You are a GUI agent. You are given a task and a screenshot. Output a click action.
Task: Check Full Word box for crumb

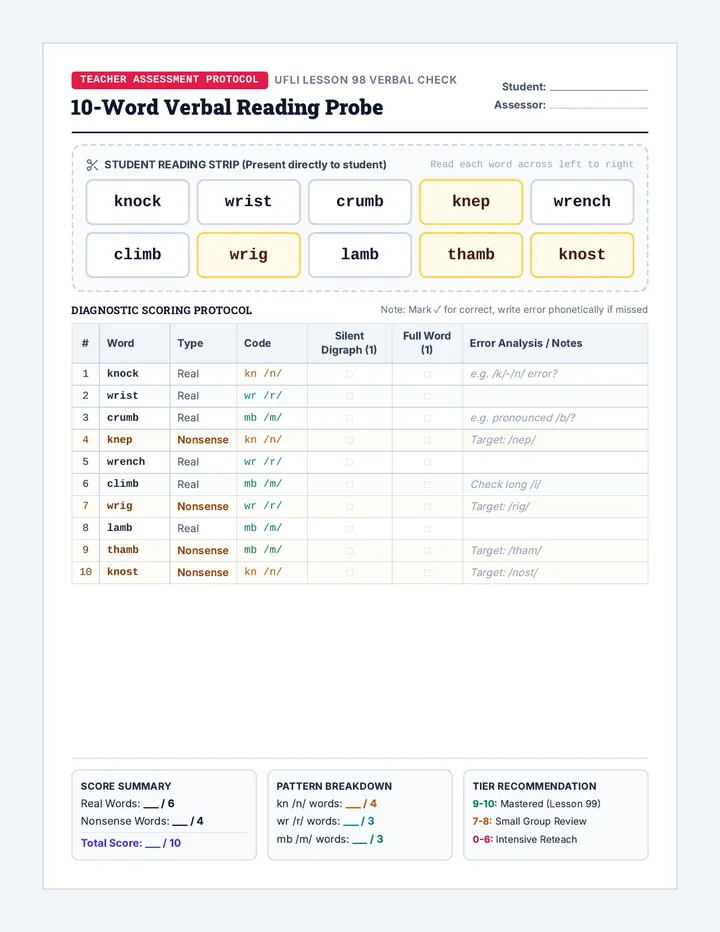pyautogui.click(x=427, y=418)
